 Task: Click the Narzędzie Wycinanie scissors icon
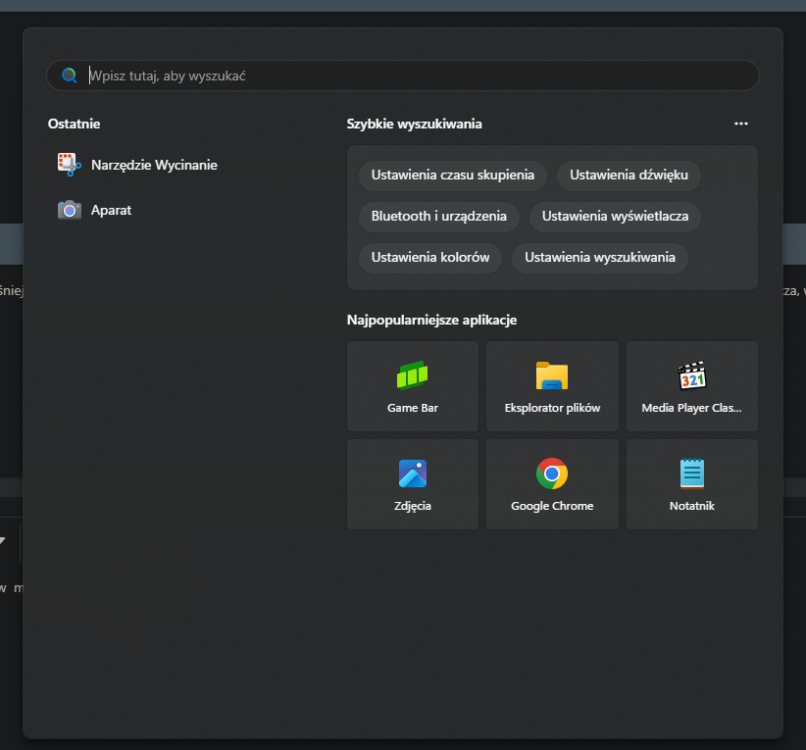(x=69, y=165)
